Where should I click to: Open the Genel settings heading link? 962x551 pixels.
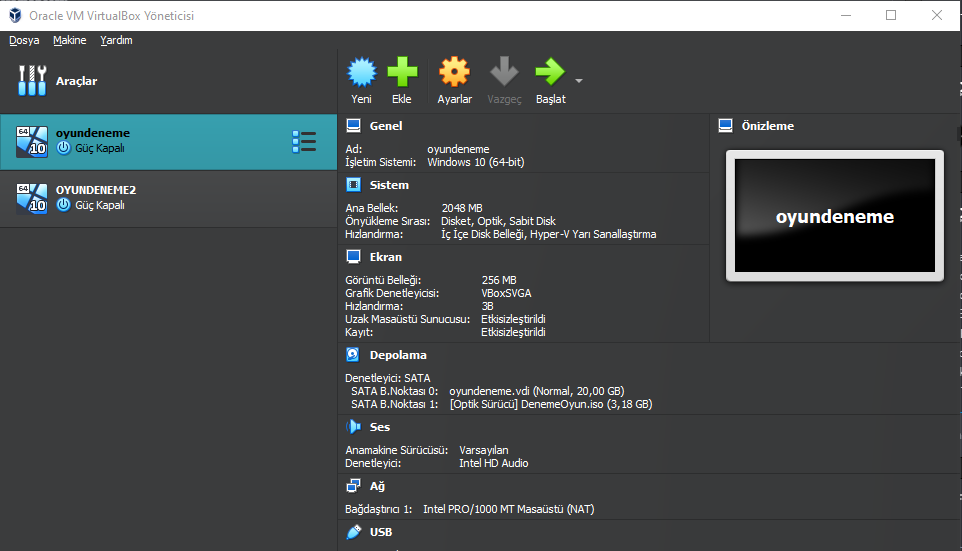click(x=386, y=126)
